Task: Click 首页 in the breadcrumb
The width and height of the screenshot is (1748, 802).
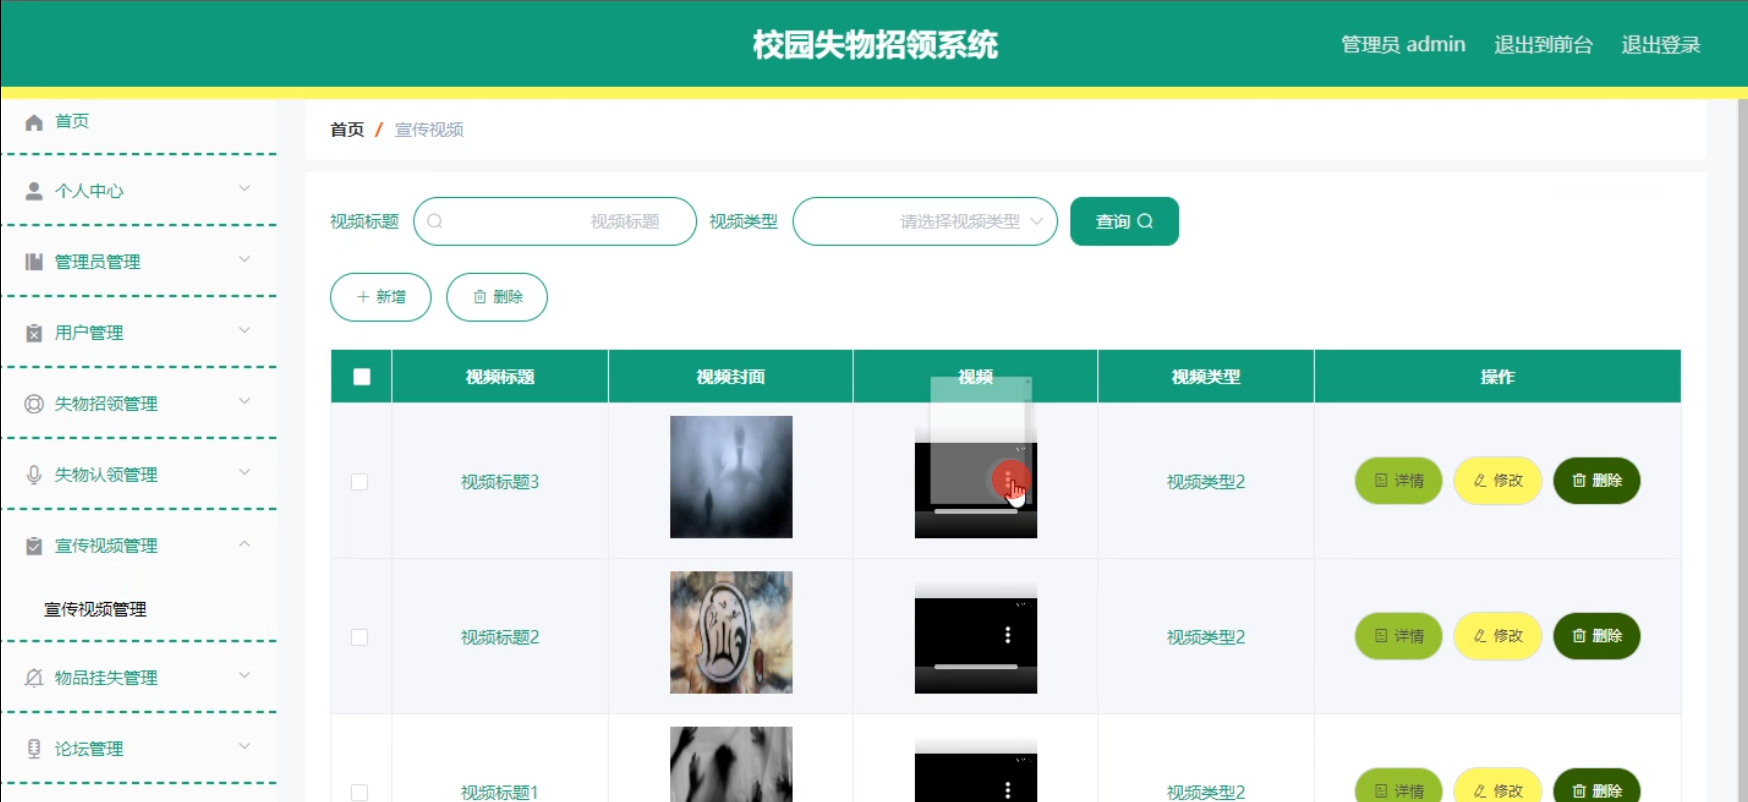Action: pos(347,129)
